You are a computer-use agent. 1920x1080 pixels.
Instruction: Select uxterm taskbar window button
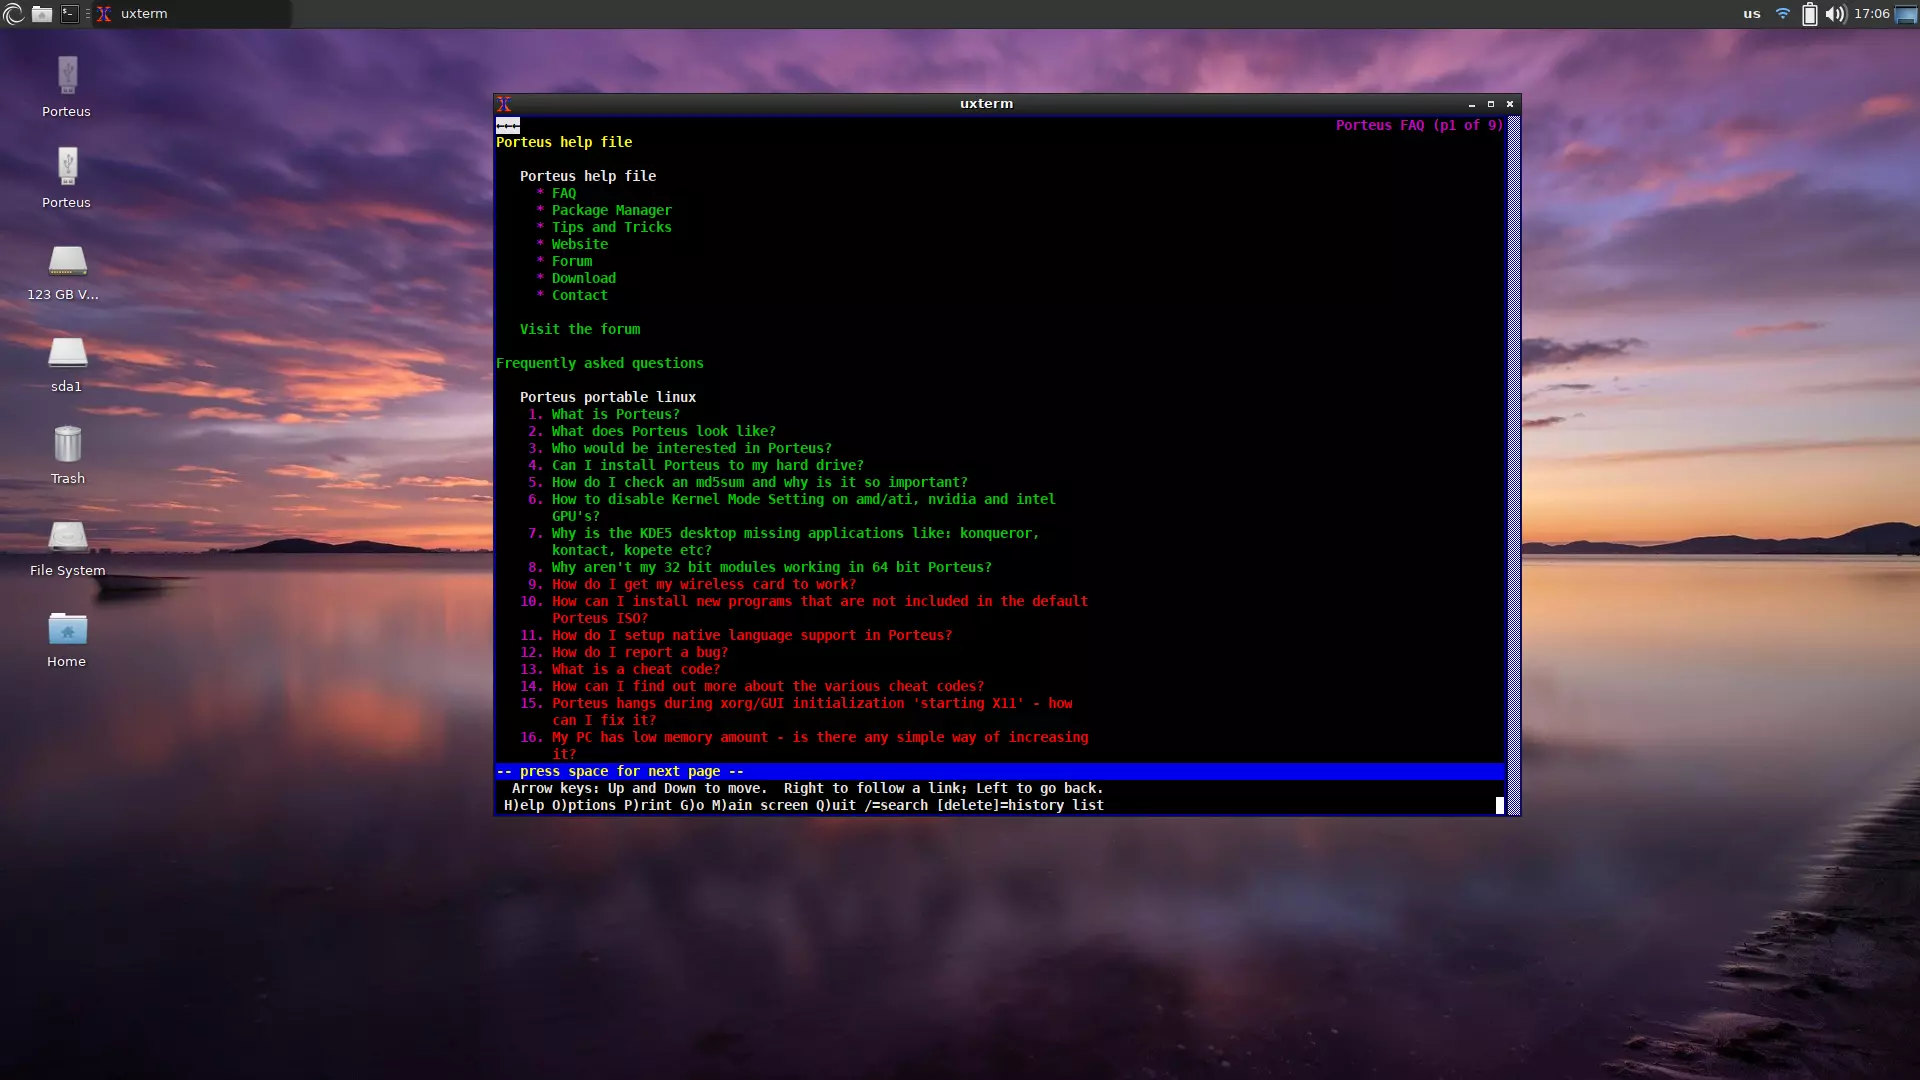pos(192,14)
